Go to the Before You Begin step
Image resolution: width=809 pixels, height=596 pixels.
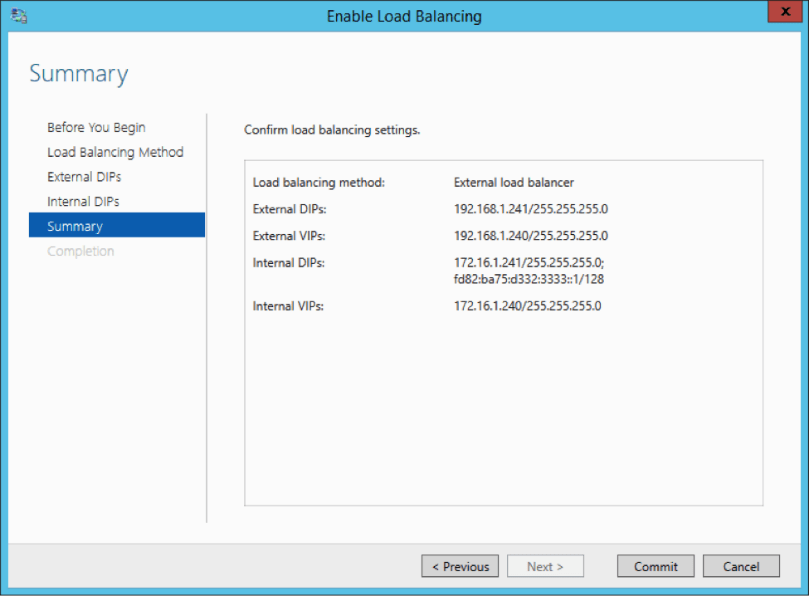coord(96,128)
